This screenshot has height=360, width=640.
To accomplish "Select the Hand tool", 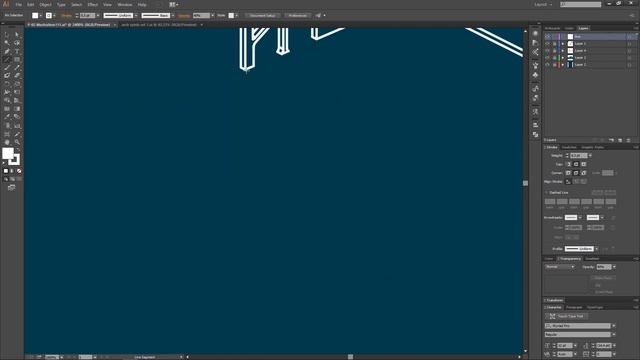I will pos(7,142).
